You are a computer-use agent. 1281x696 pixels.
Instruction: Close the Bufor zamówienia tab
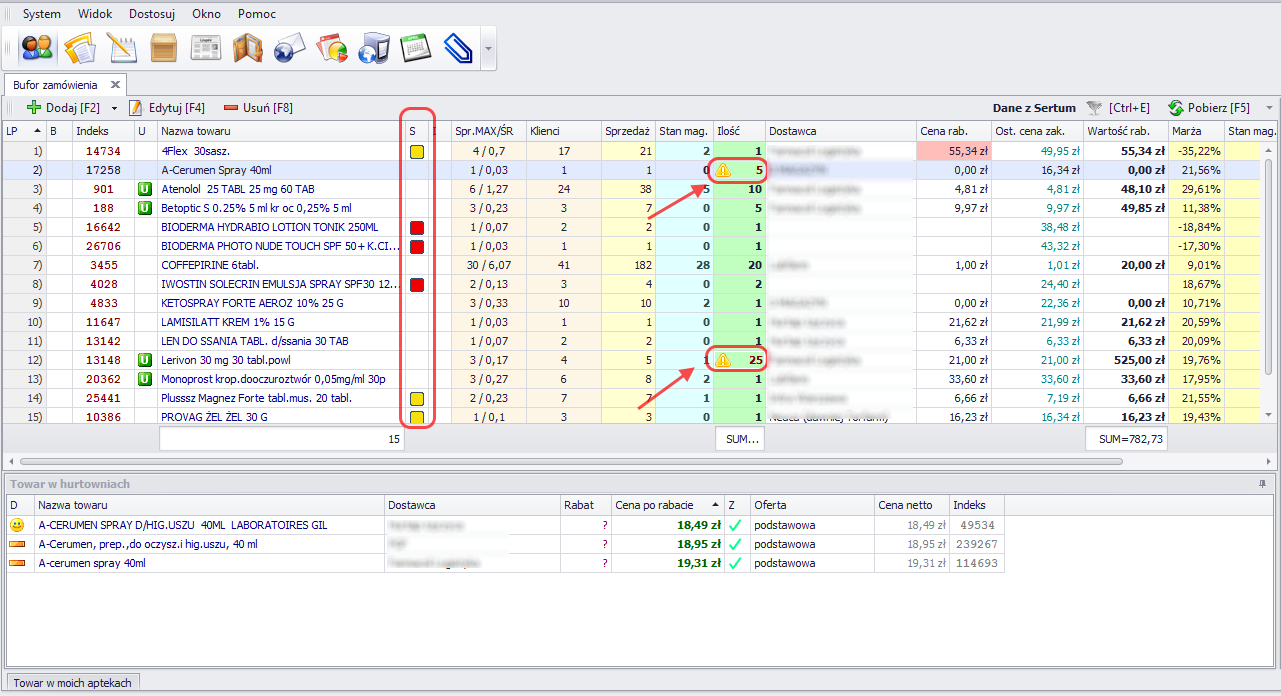pos(115,85)
